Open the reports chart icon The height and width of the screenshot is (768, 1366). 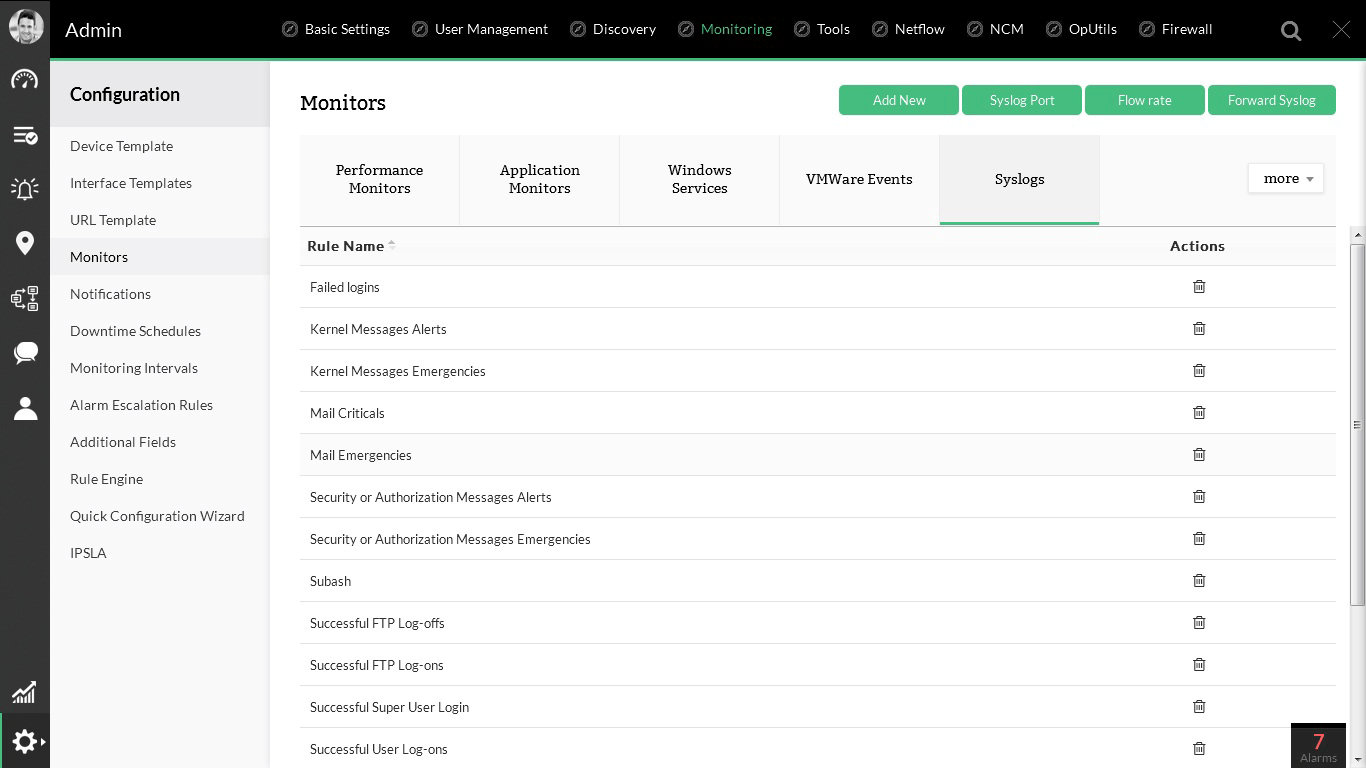(x=25, y=692)
